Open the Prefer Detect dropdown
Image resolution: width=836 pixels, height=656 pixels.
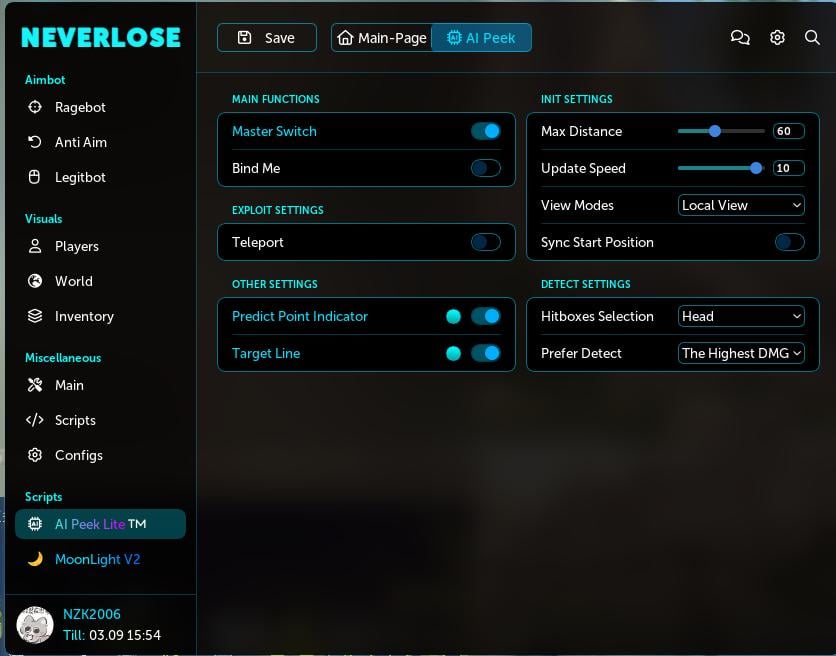741,353
